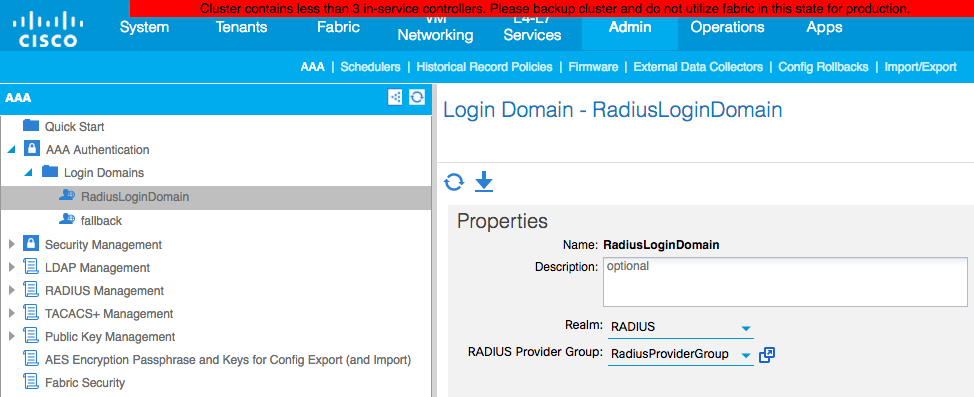Open Config Rollbacks
This screenshot has height=397, width=974.
point(823,66)
